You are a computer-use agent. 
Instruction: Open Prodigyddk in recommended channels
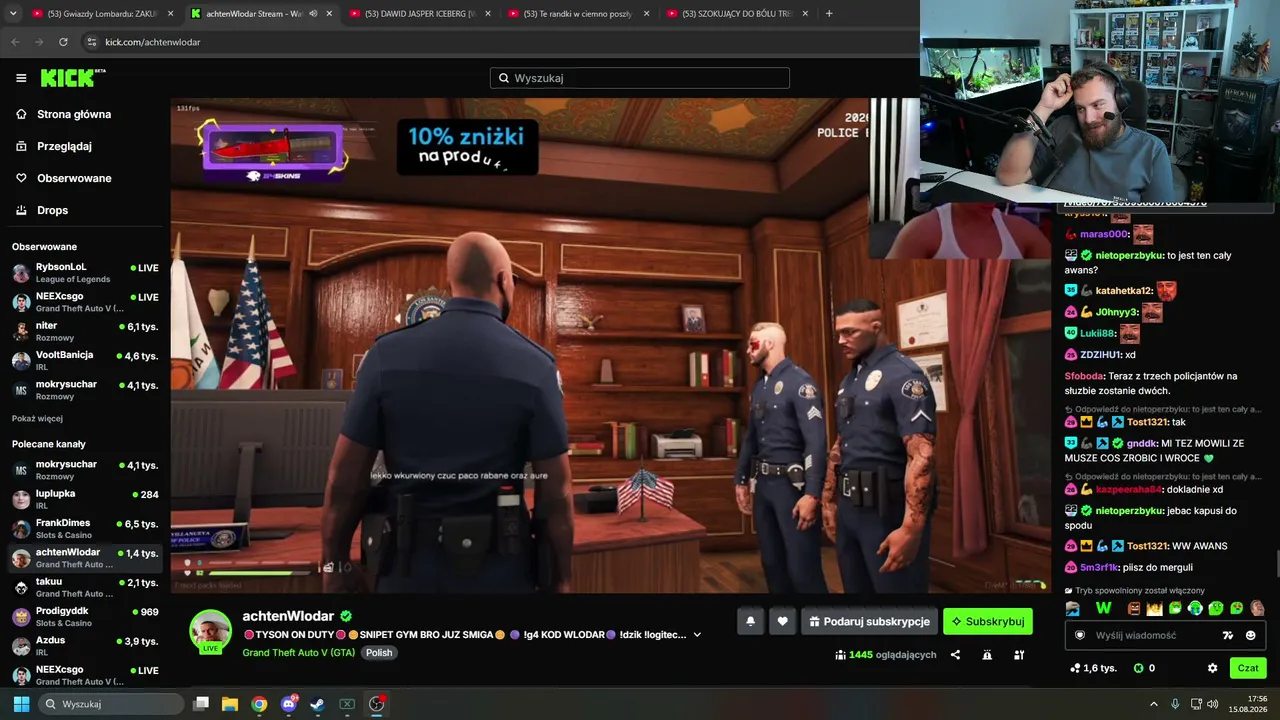click(x=85, y=616)
